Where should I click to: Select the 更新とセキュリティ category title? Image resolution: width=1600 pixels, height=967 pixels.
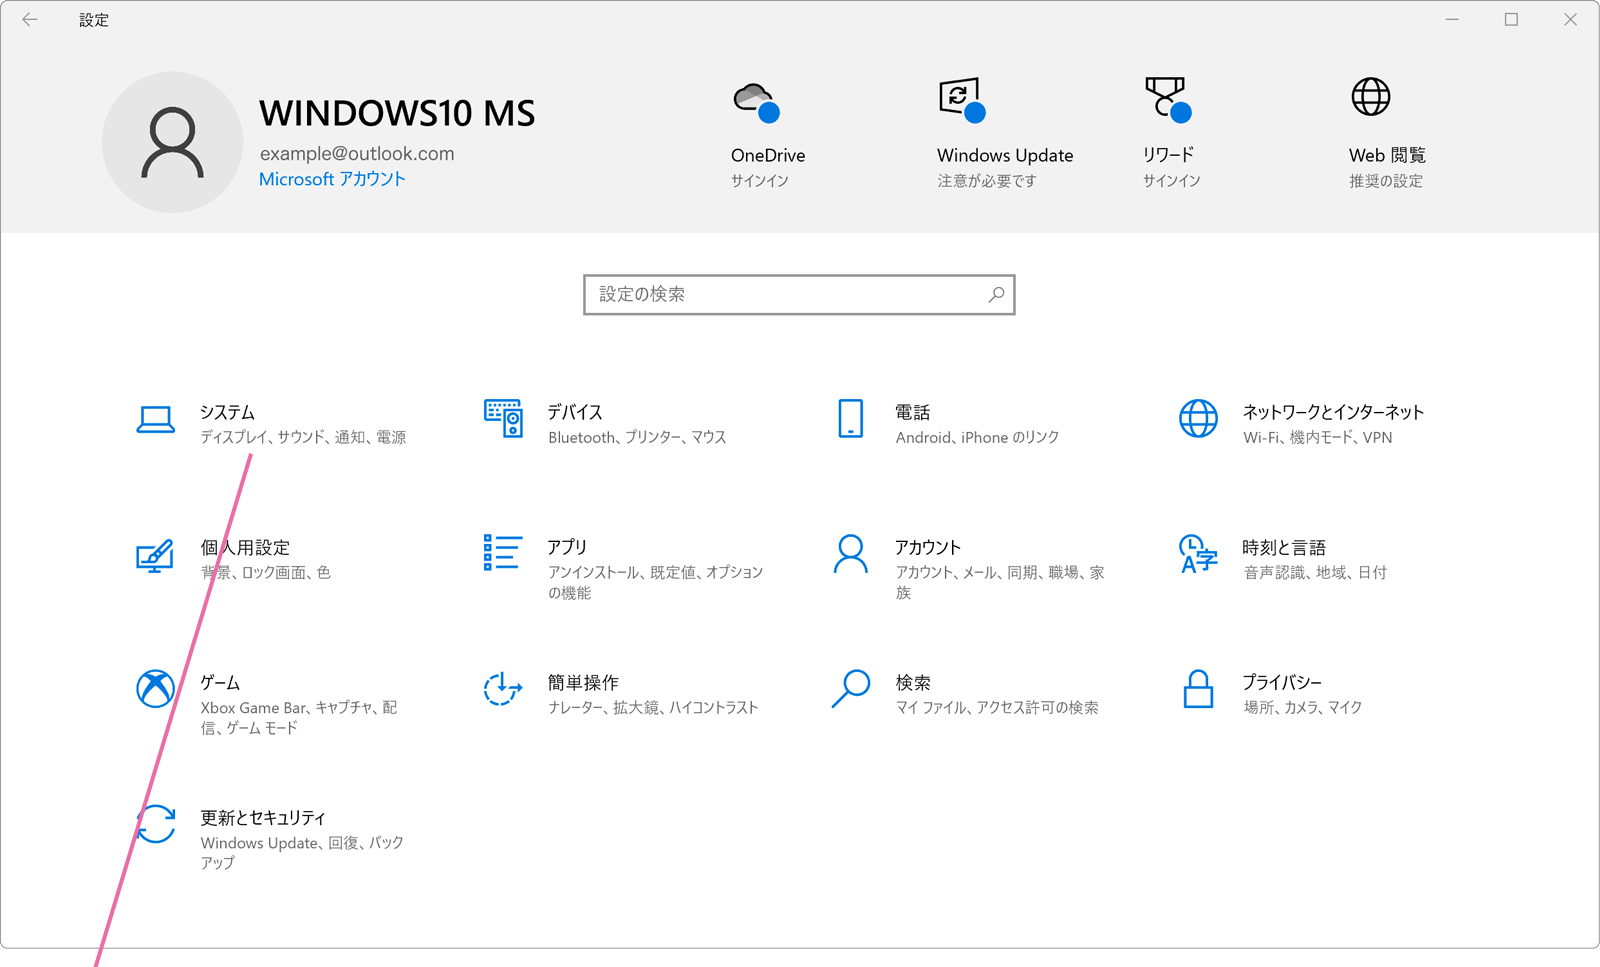(263, 817)
